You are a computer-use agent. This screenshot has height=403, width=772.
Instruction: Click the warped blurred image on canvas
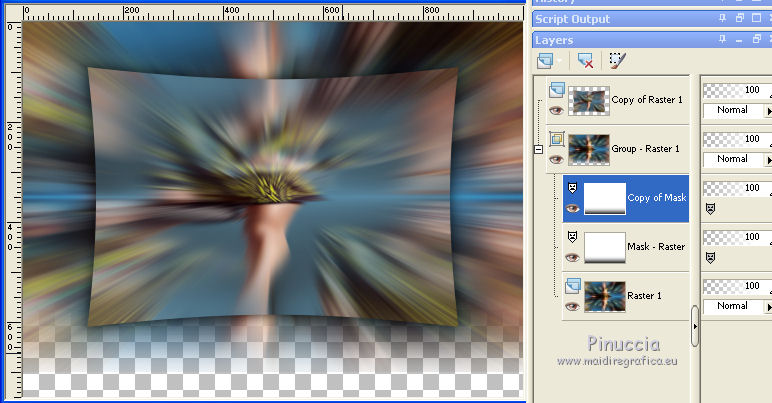[272, 197]
